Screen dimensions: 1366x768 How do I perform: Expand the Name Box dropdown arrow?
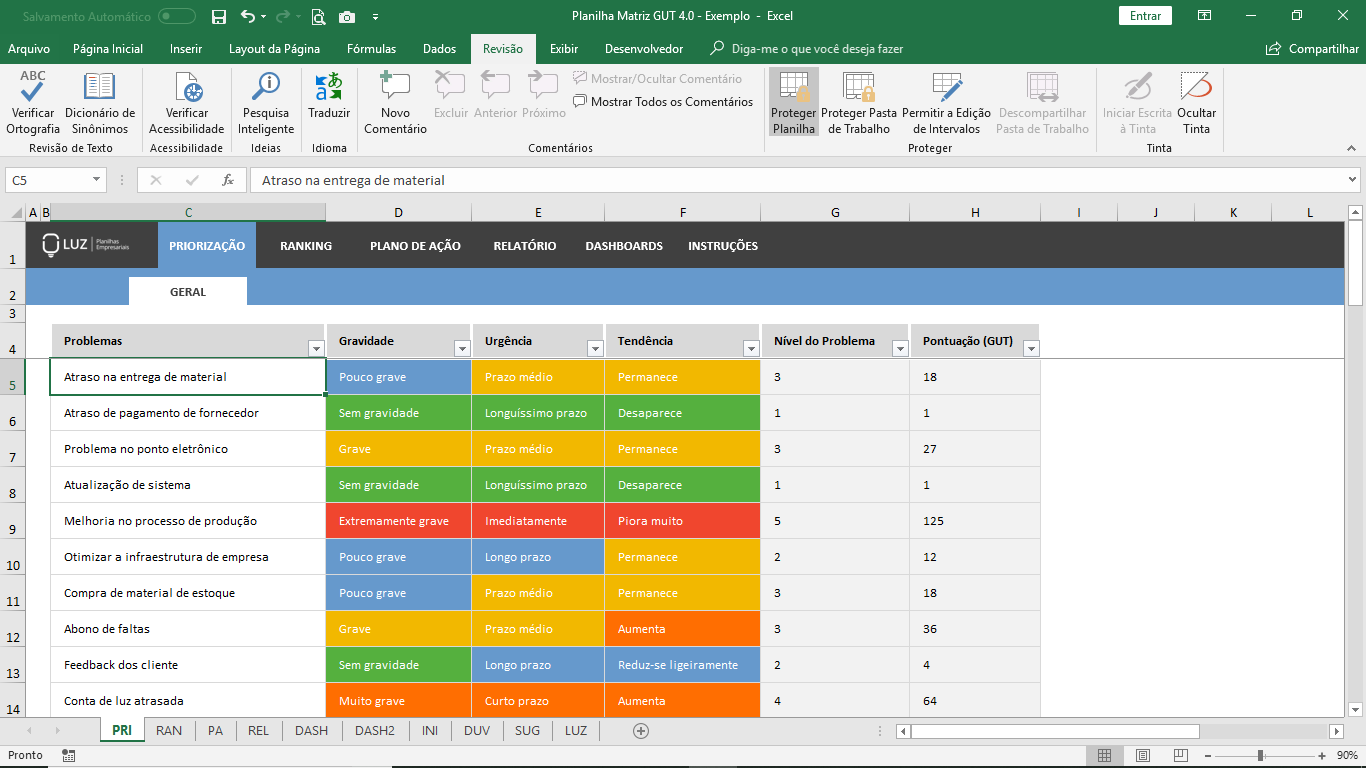[x=97, y=180]
